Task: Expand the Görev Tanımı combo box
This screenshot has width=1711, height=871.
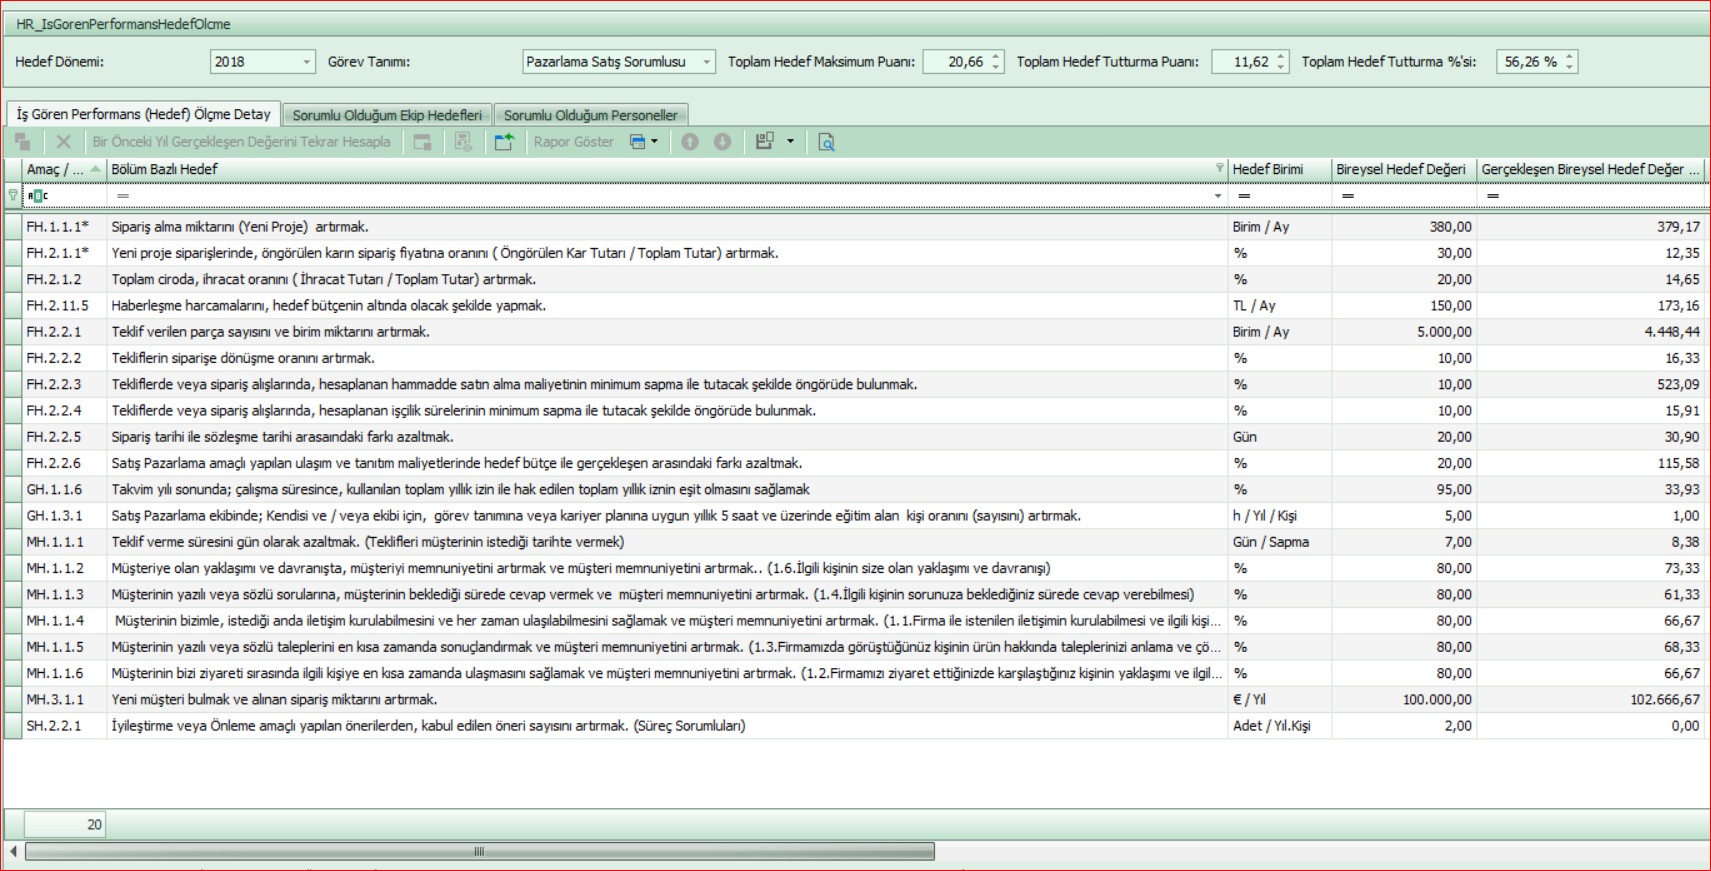Action: pos(706,62)
